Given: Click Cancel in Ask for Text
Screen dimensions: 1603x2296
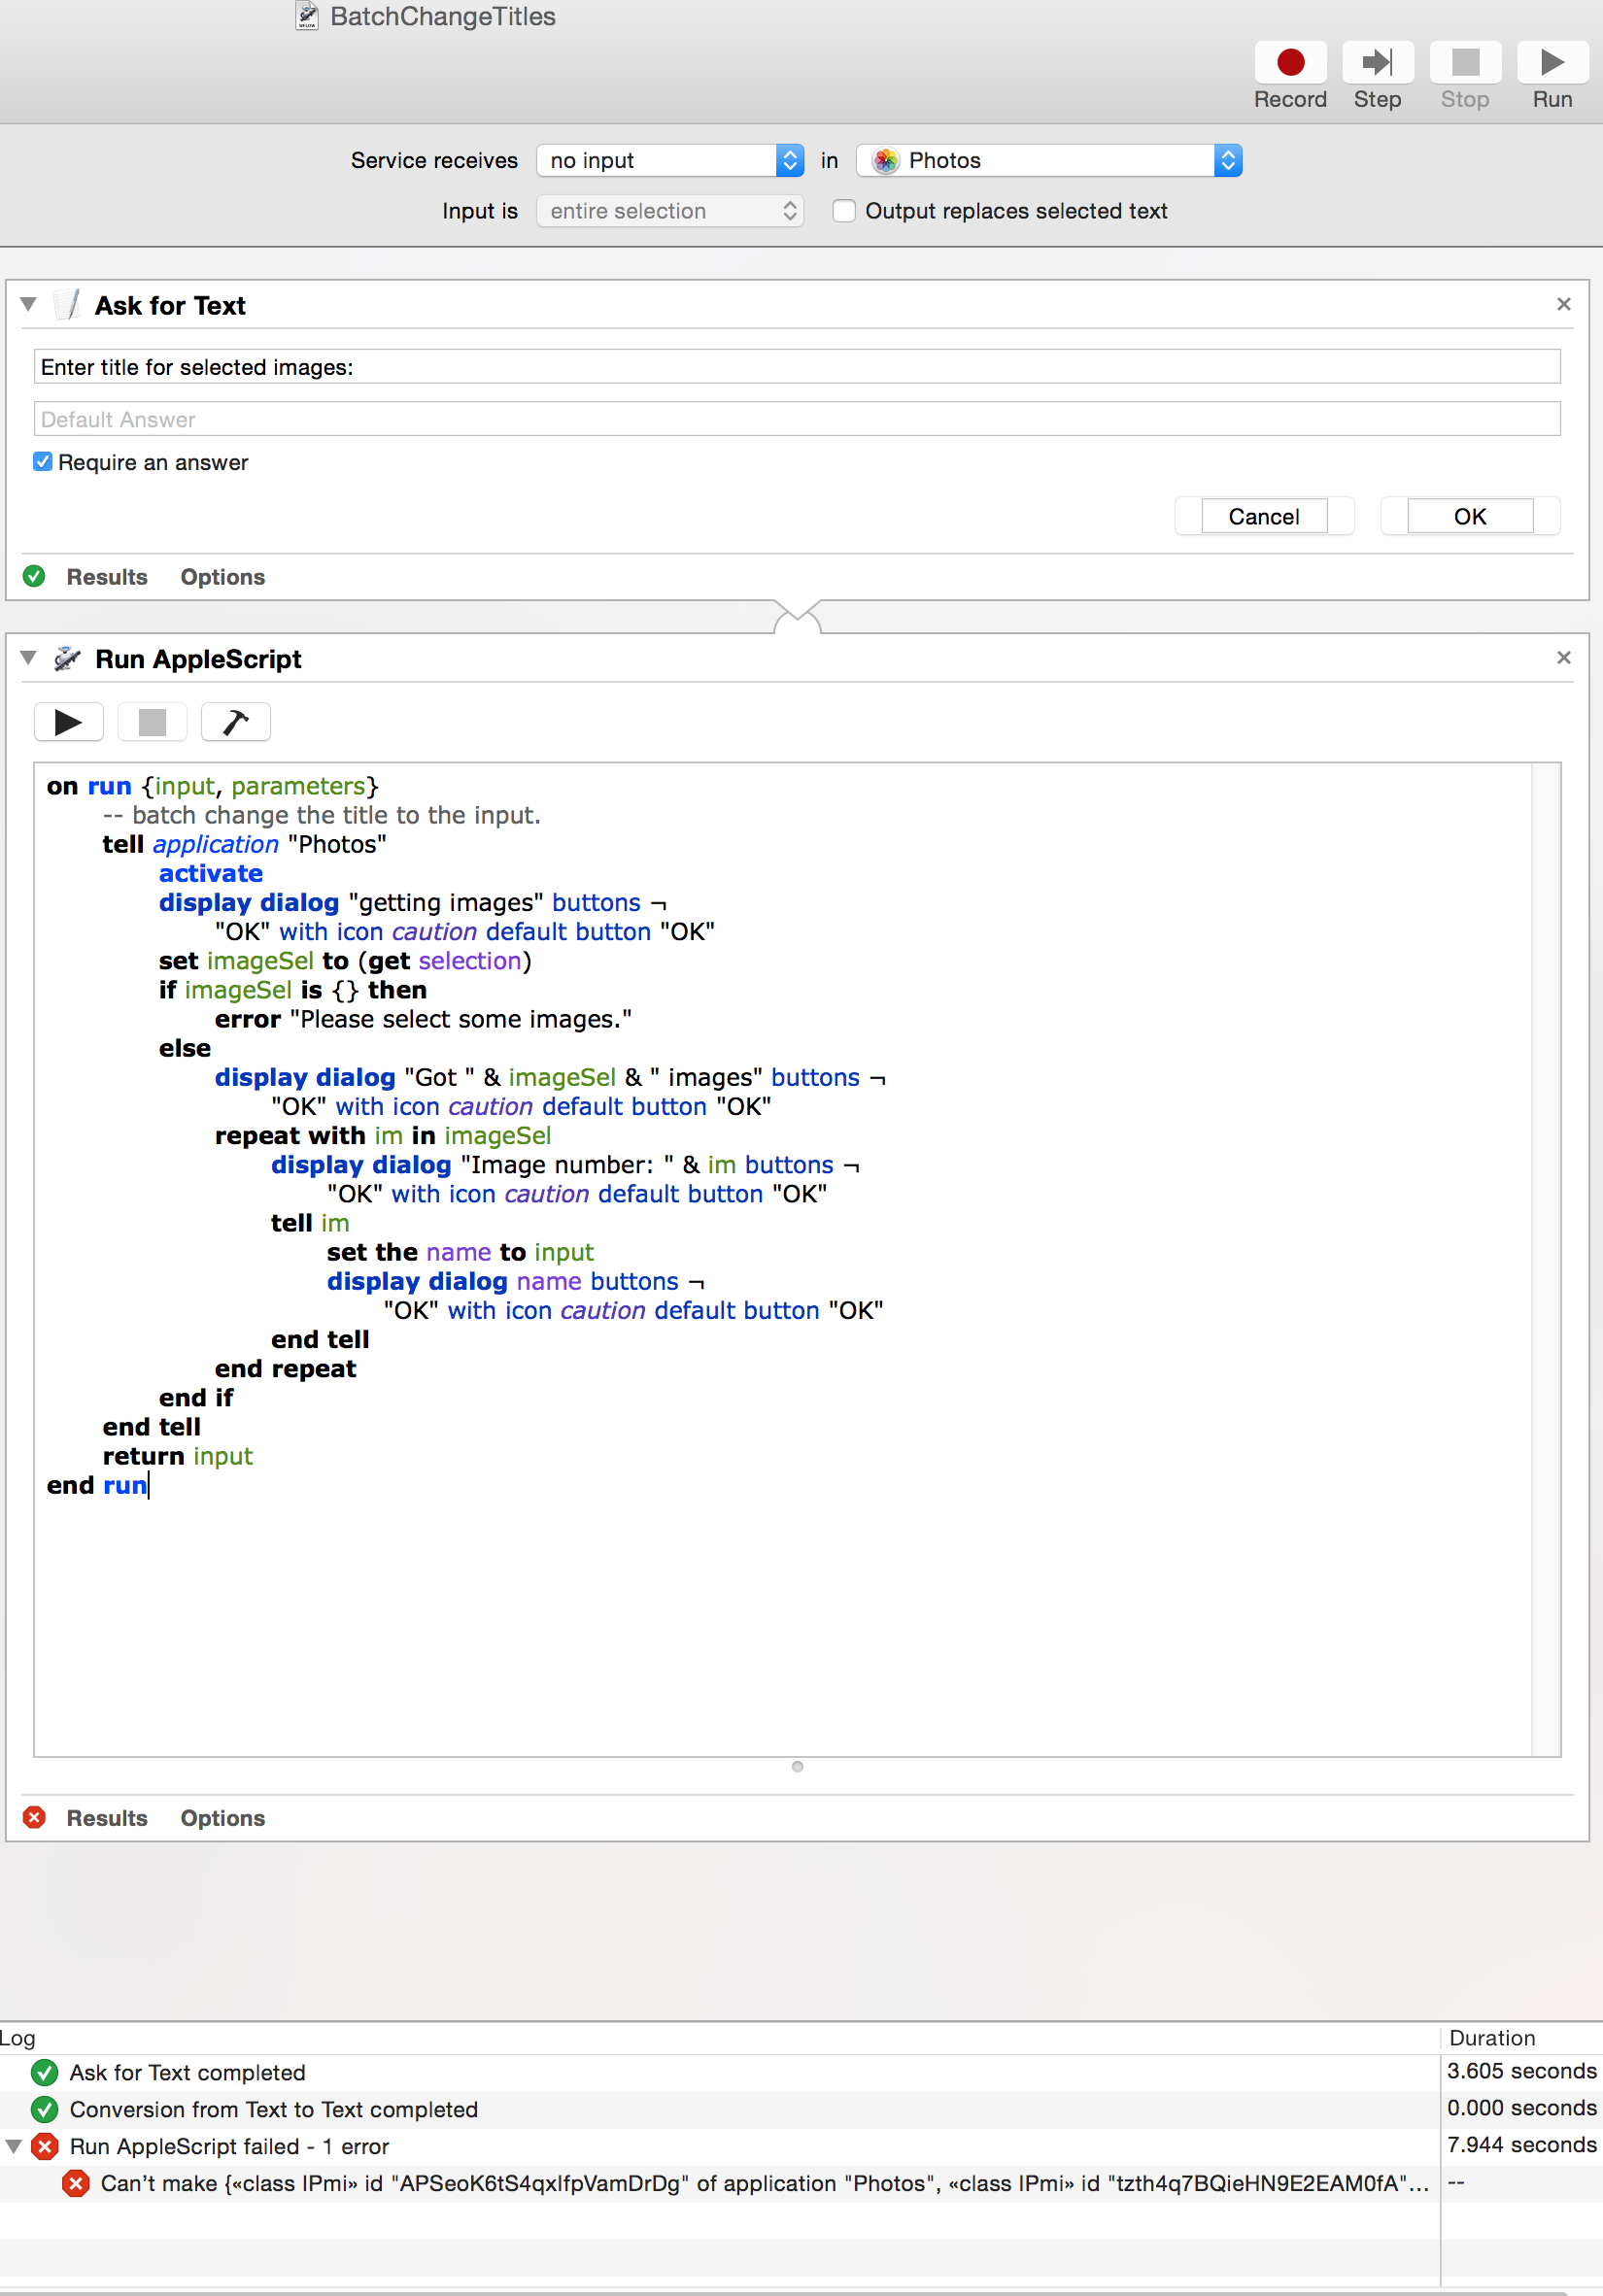Looking at the screenshot, I should point(1264,516).
